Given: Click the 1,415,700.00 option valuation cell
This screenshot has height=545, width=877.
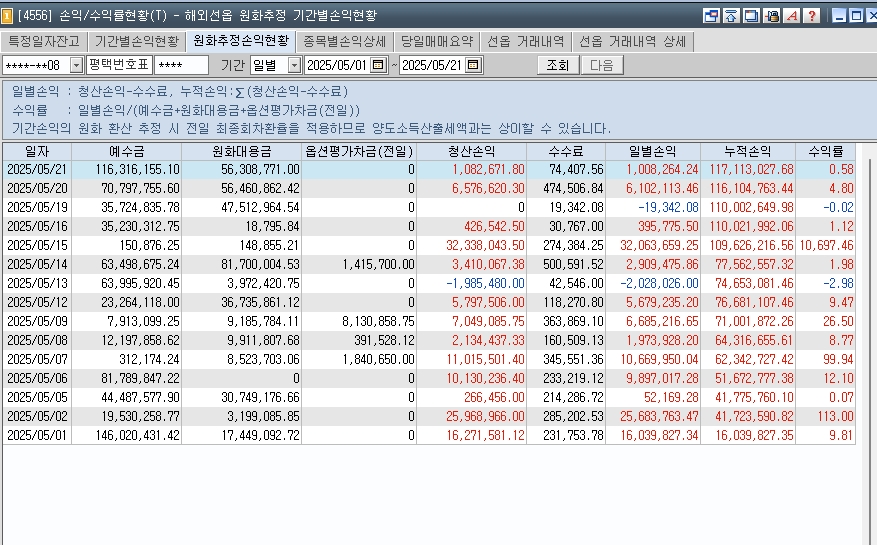Looking at the screenshot, I should pos(359,265).
